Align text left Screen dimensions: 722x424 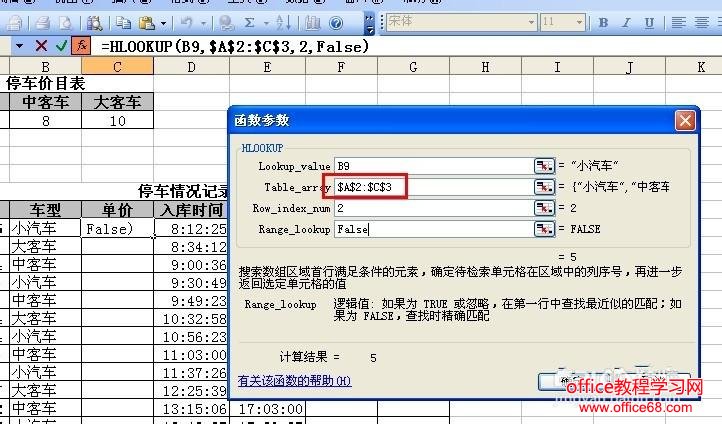point(678,22)
